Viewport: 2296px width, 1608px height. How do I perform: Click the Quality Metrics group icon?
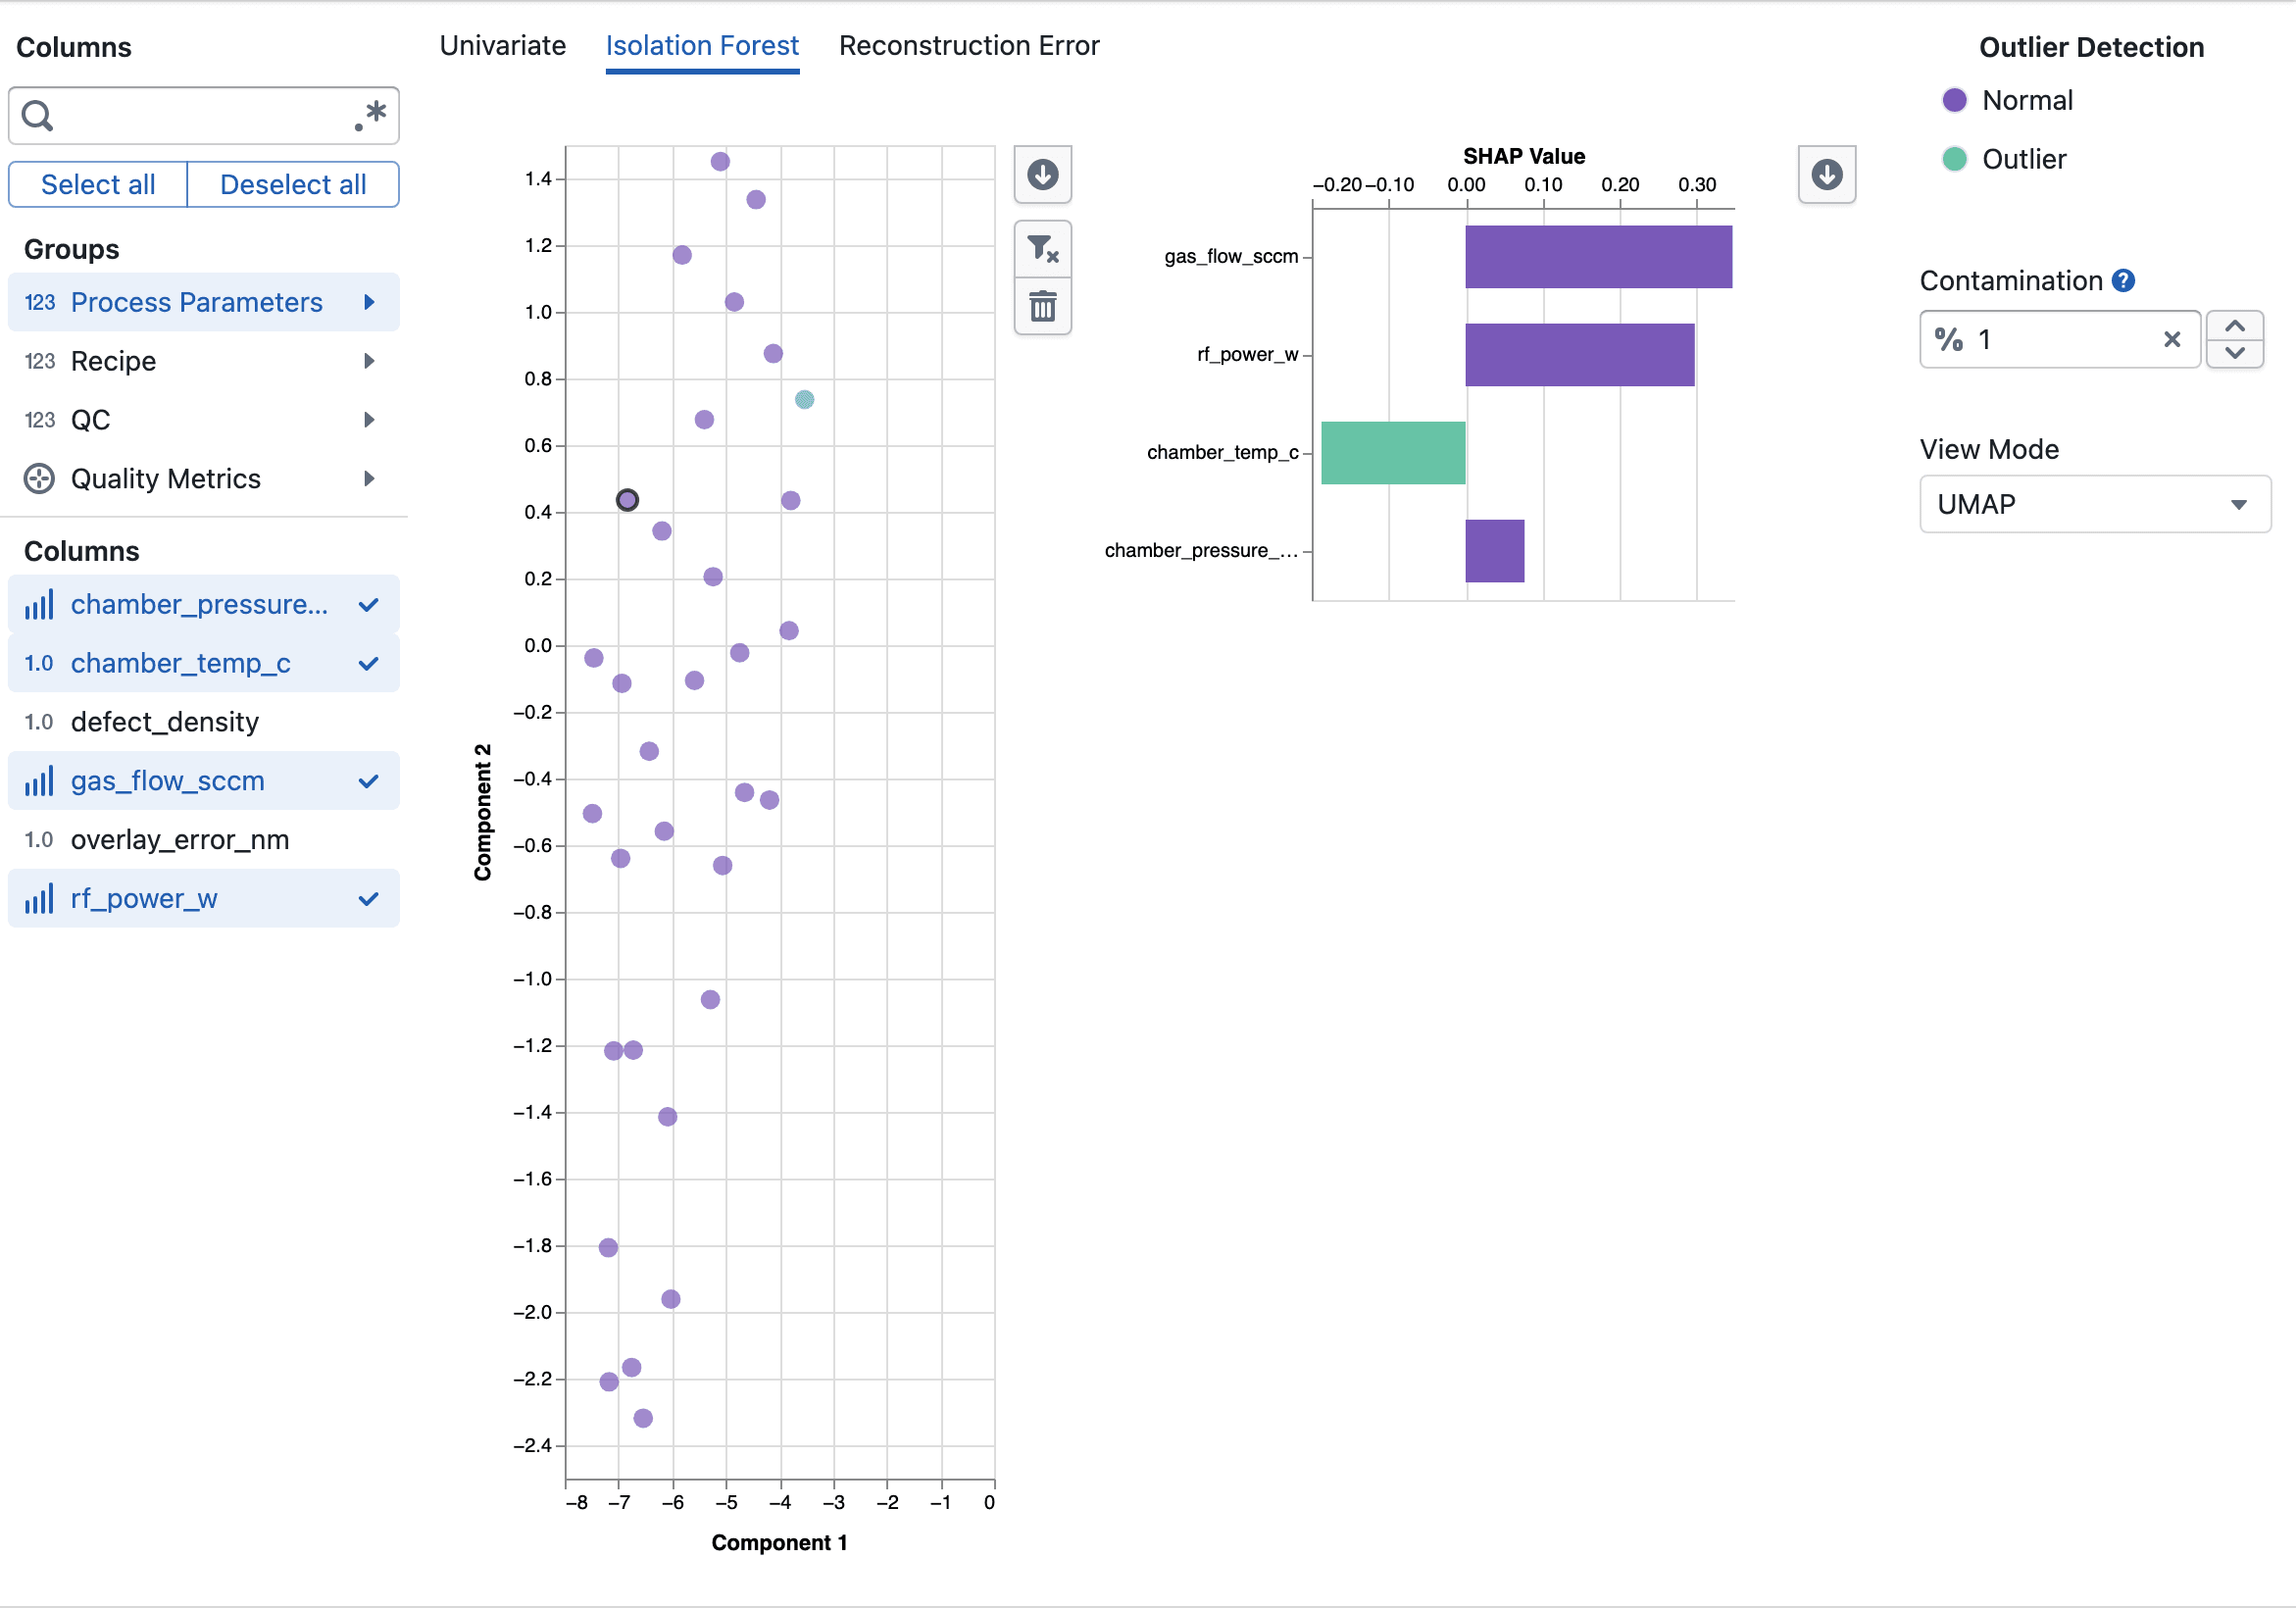coord(39,479)
